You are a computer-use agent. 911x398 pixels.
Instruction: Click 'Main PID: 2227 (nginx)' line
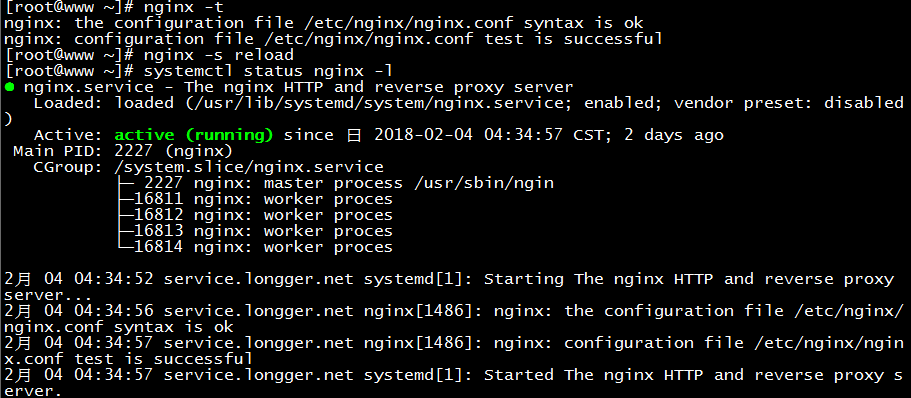pos(123,152)
